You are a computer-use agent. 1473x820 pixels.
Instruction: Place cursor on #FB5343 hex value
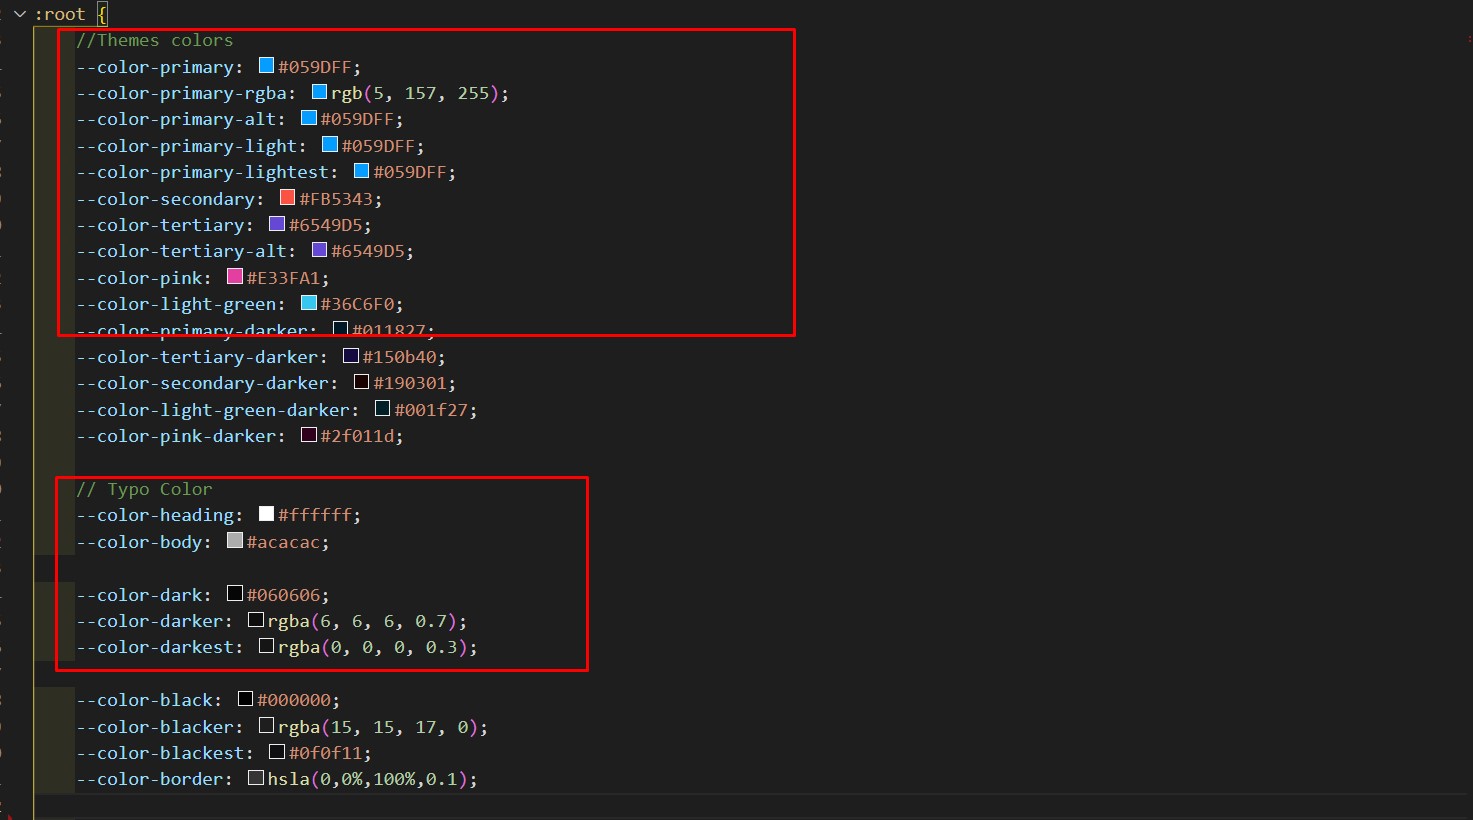tap(336, 199)
